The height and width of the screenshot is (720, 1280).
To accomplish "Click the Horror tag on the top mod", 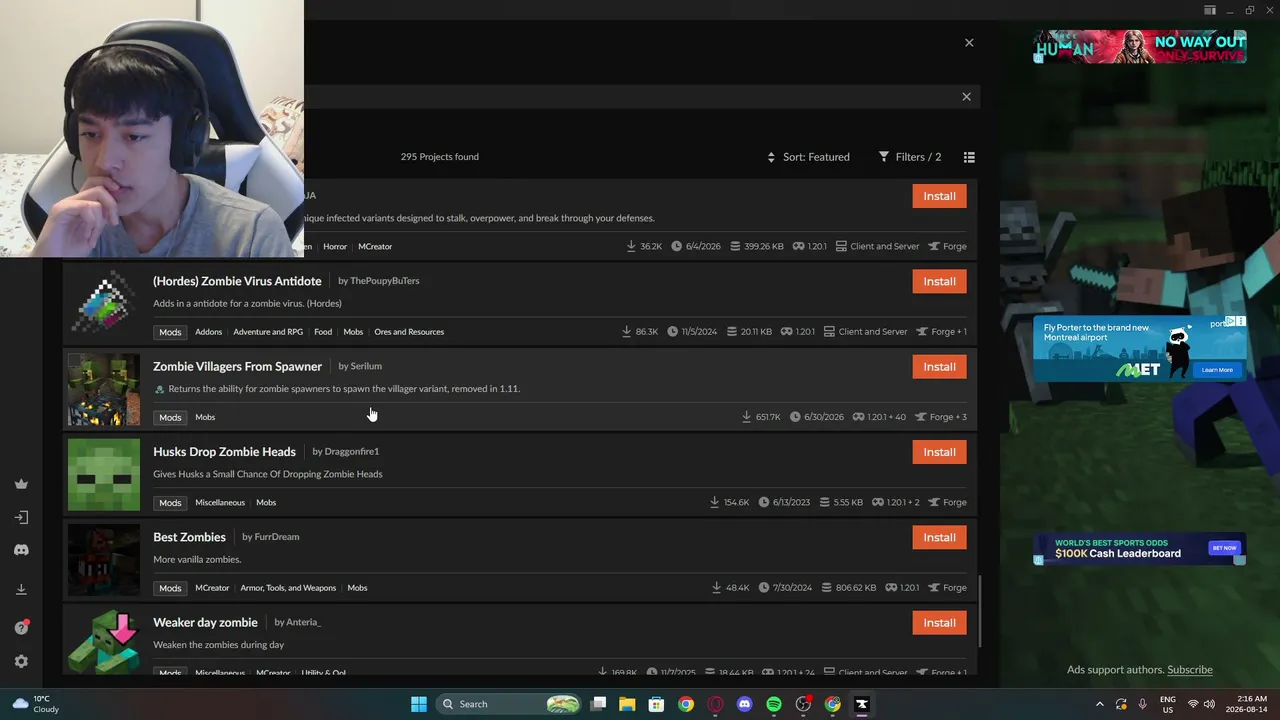I will pos(335,246).
